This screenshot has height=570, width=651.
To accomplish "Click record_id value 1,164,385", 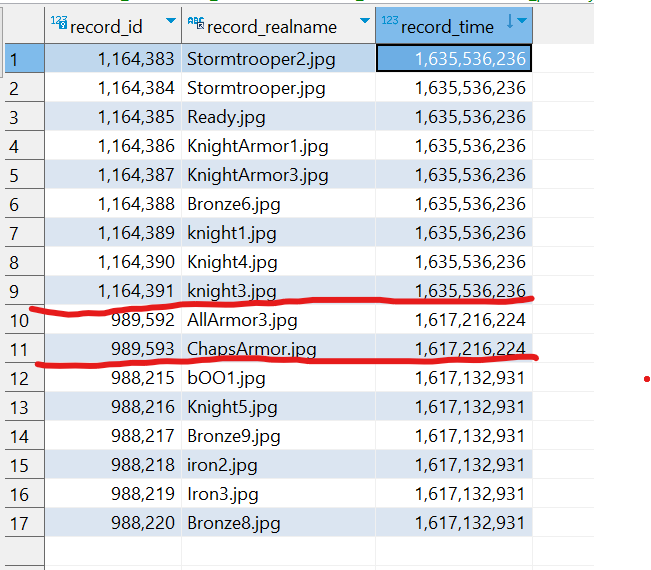I will click(x=113, y=117).
